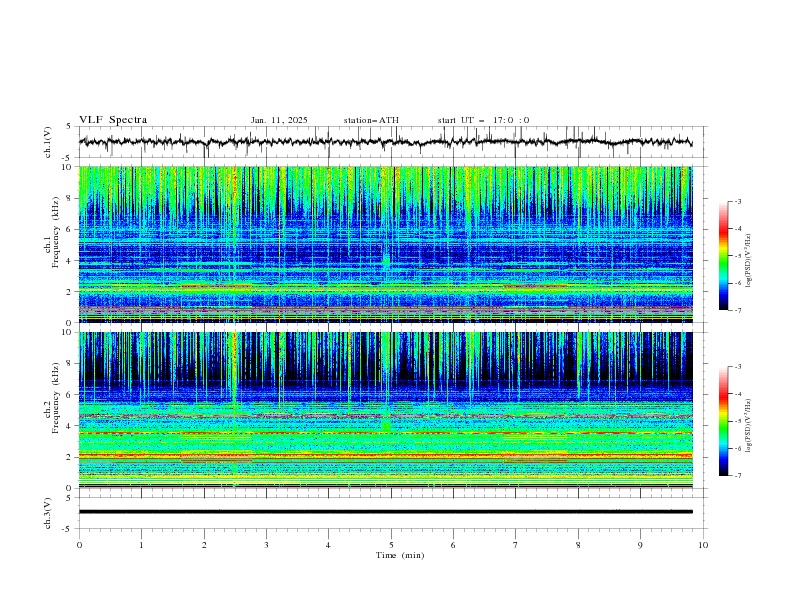Click time axis tick label "7"

(x=516, y=545)
